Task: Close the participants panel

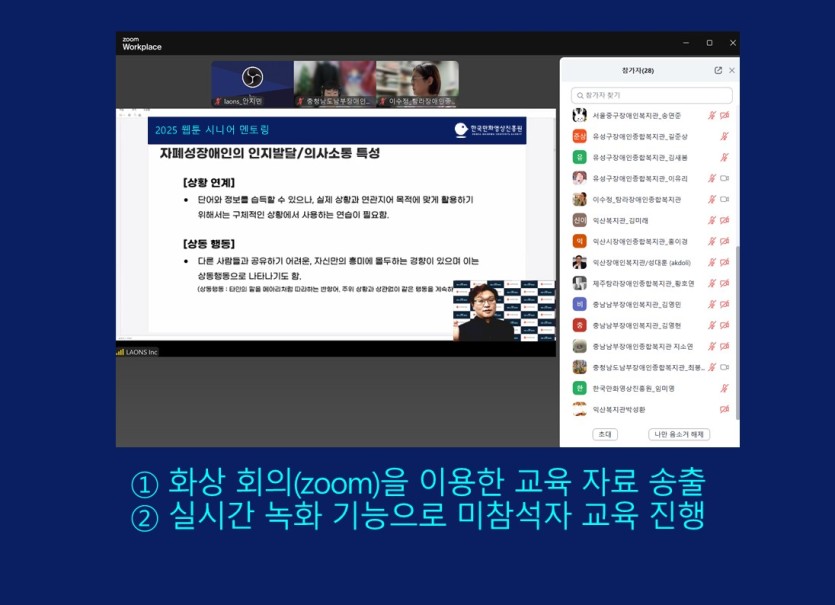Action: pos(732,71)
